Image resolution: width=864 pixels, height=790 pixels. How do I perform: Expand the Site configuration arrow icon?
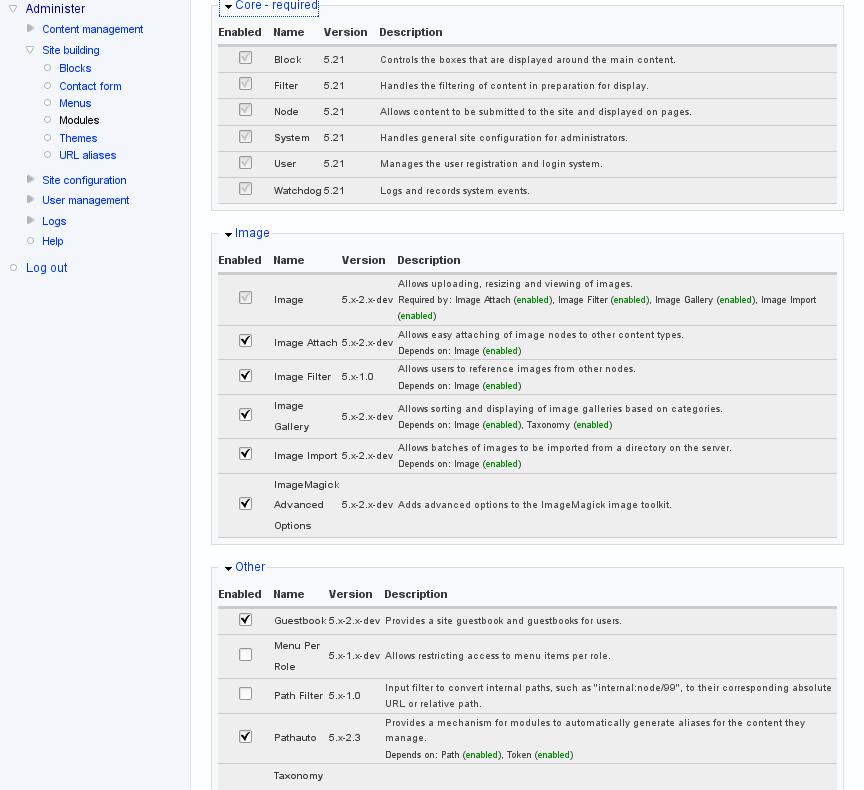click(x=31, y=180)
